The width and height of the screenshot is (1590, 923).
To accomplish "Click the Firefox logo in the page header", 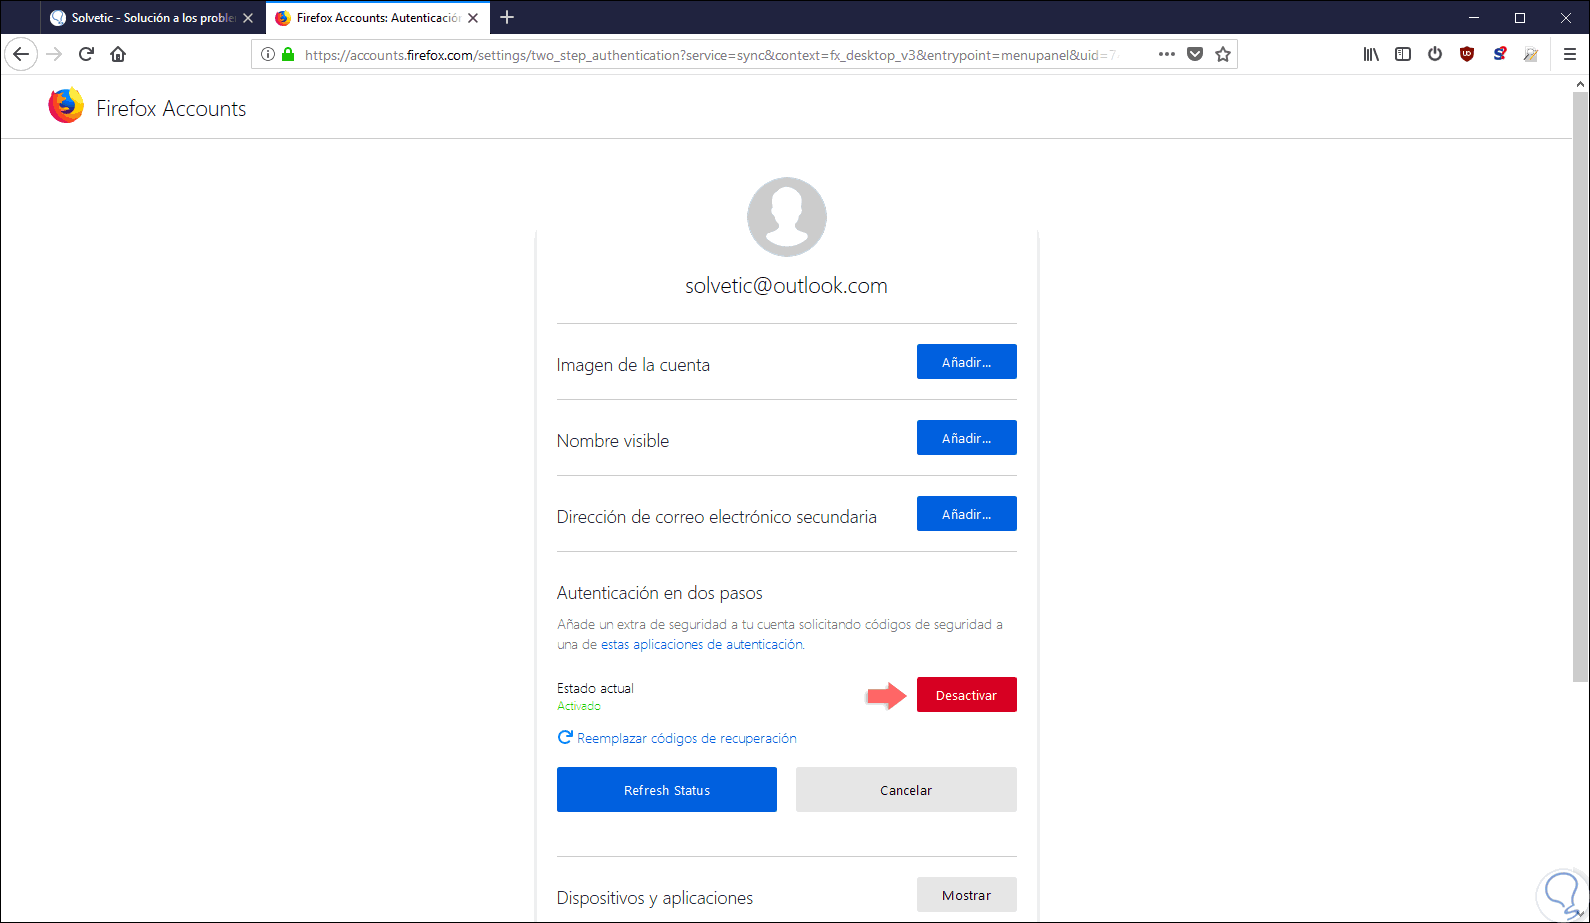I will (x=66, y=106).
